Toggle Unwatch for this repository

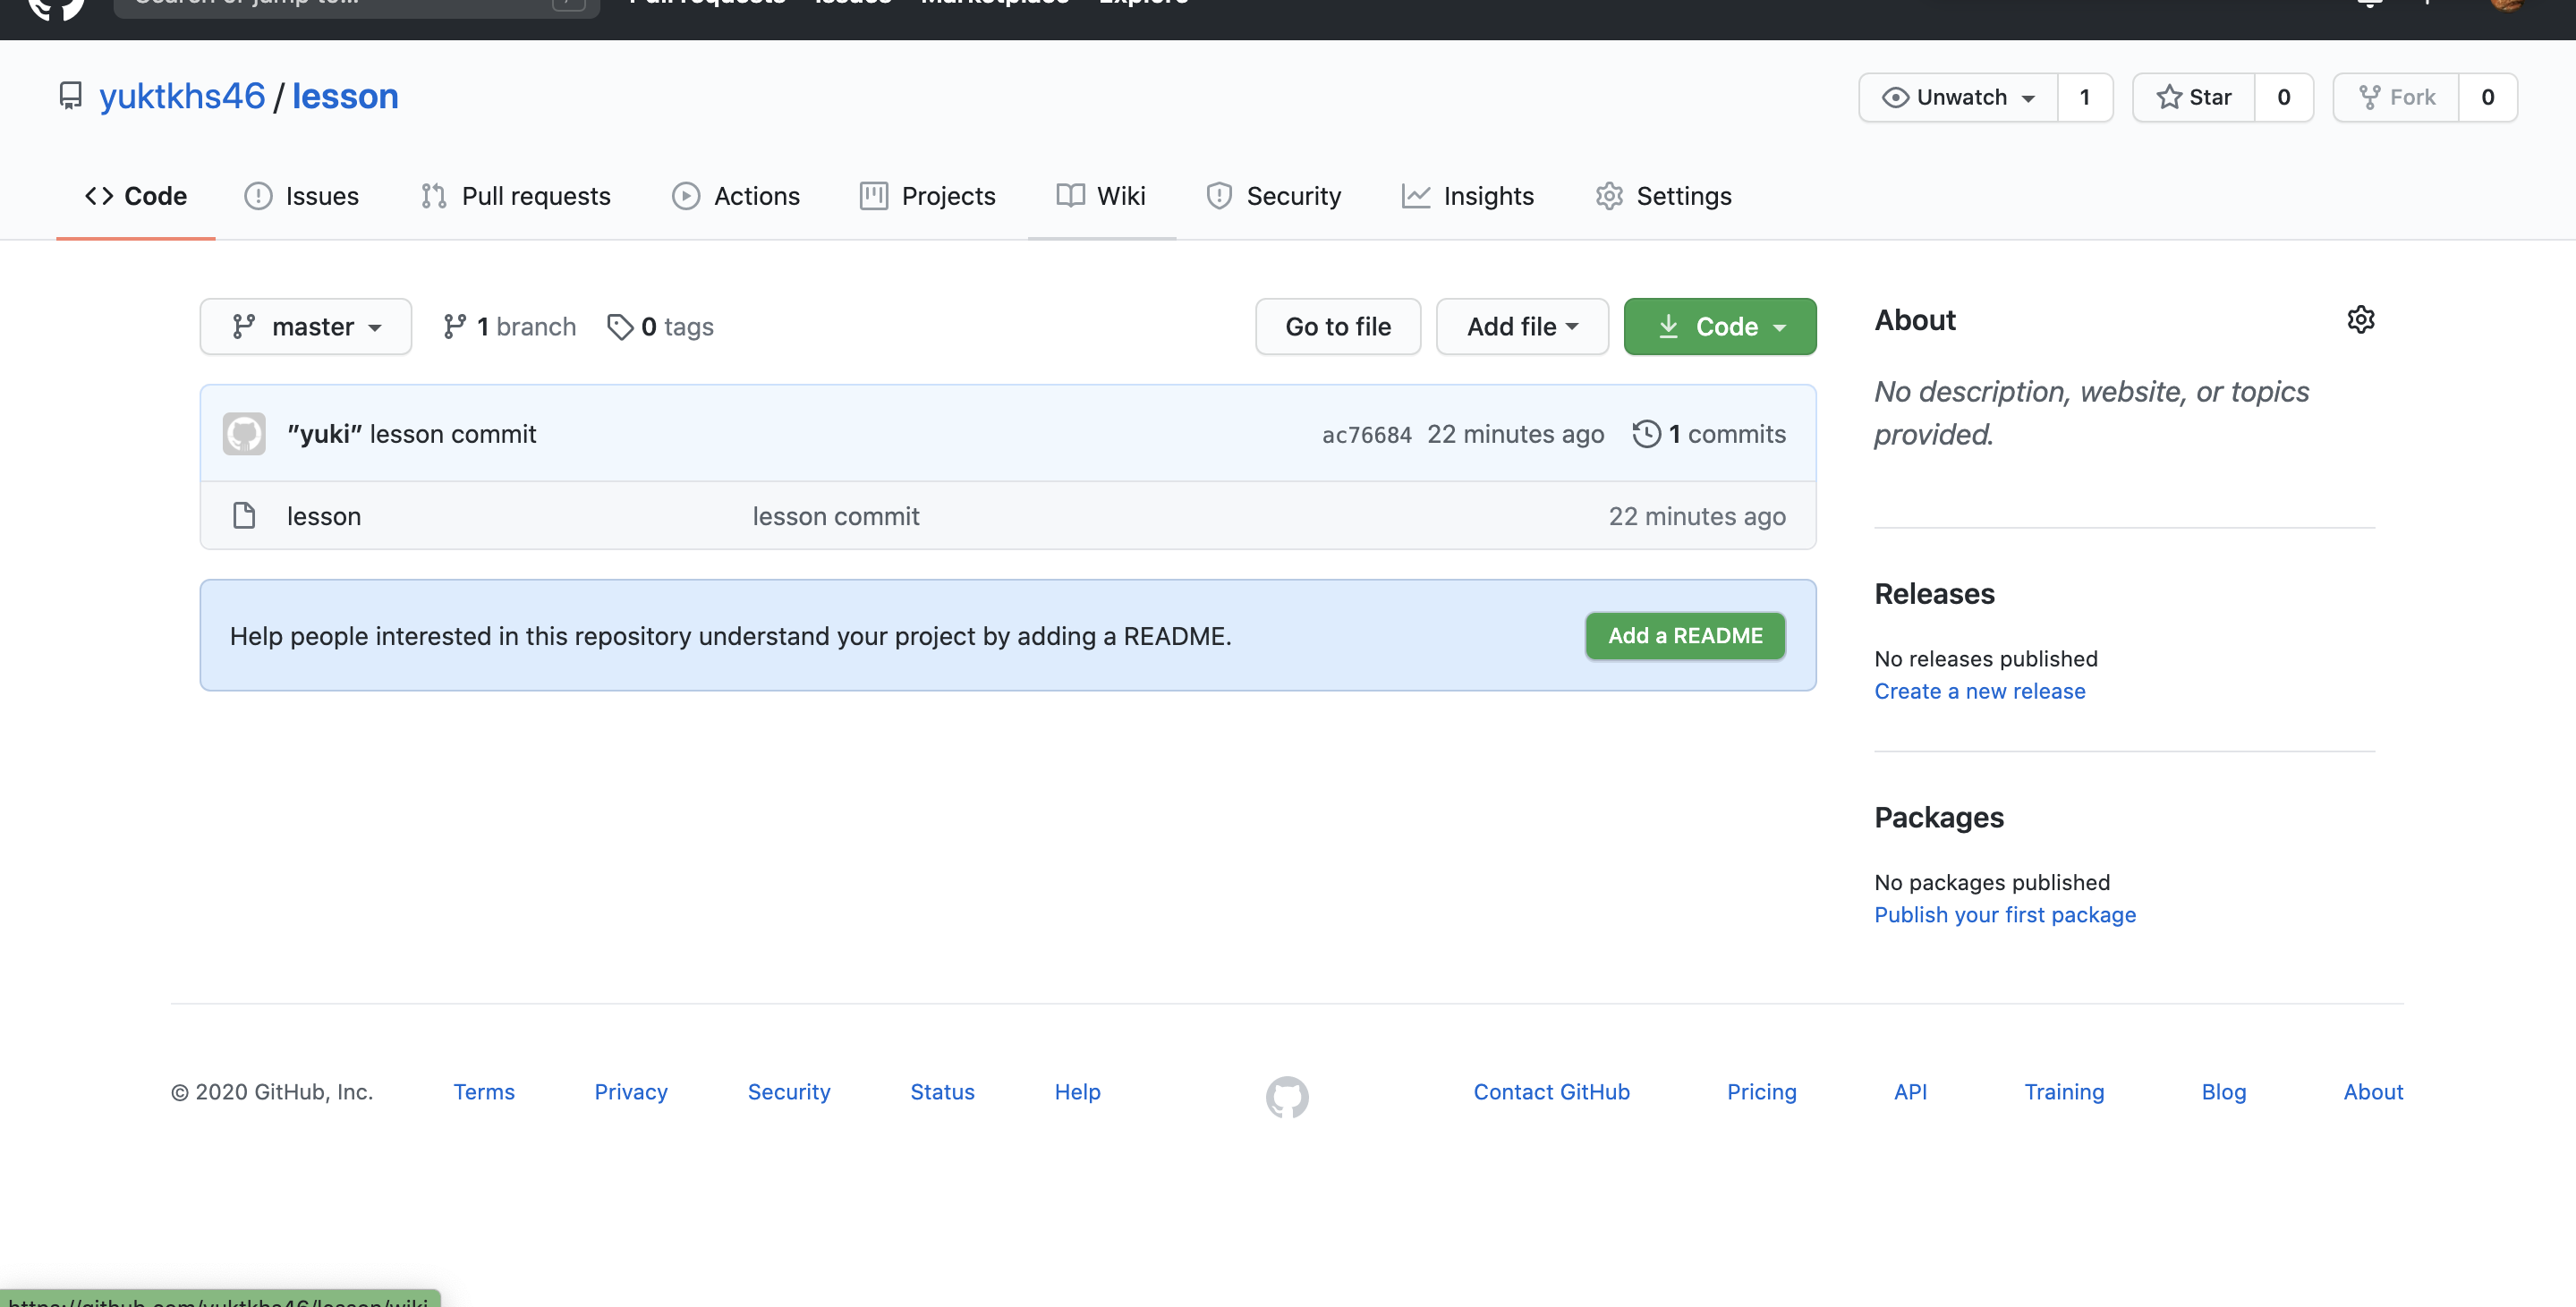(1958, 97)
